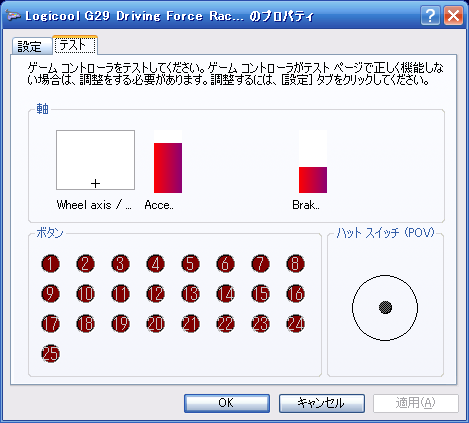Click the キャンセル button

tap(322, 403)
